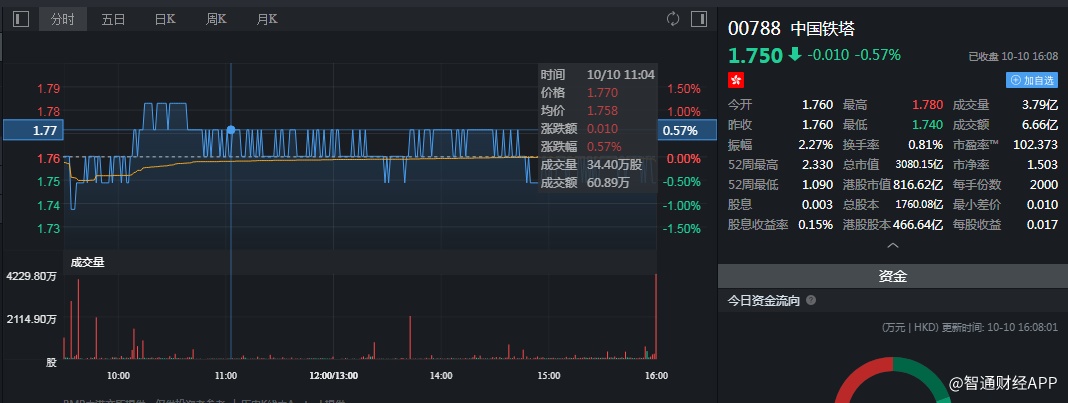Screen dimensions: 1068x403
Task: Click the 最高 value 1.780
Action: click(929, 105)
